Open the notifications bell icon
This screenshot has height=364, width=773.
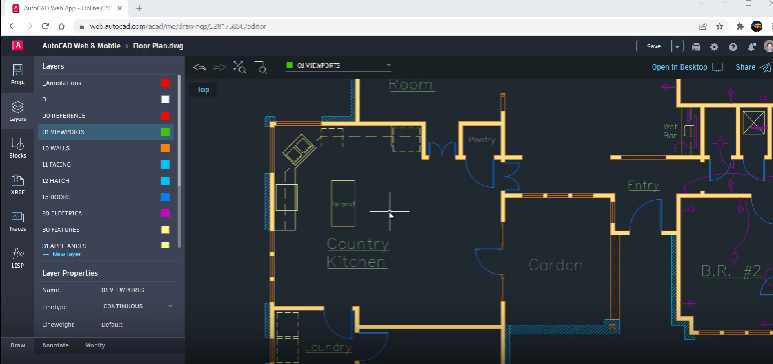751,47
